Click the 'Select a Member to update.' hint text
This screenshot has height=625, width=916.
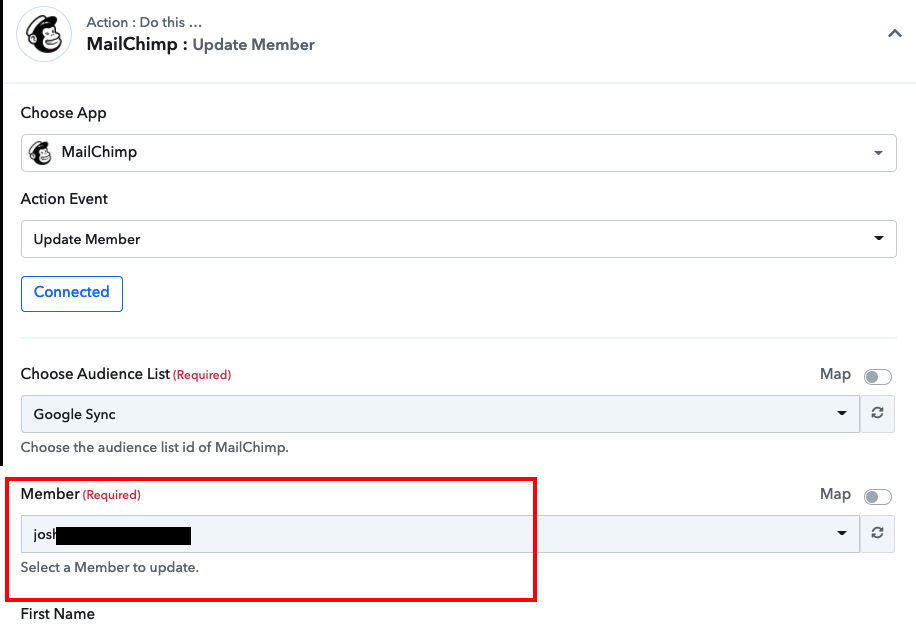point(110,567)
